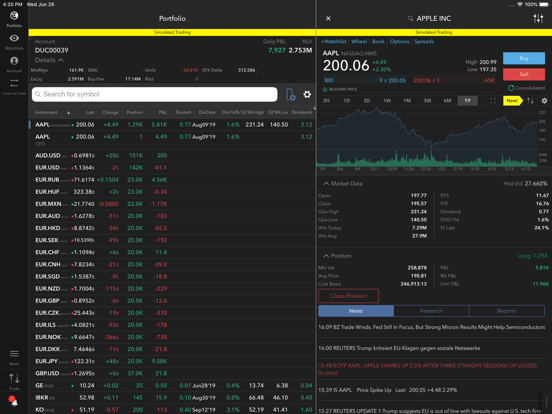Sort by the Instrument column arrow
This screenshot has width=552, height=414.
[68, 113]
